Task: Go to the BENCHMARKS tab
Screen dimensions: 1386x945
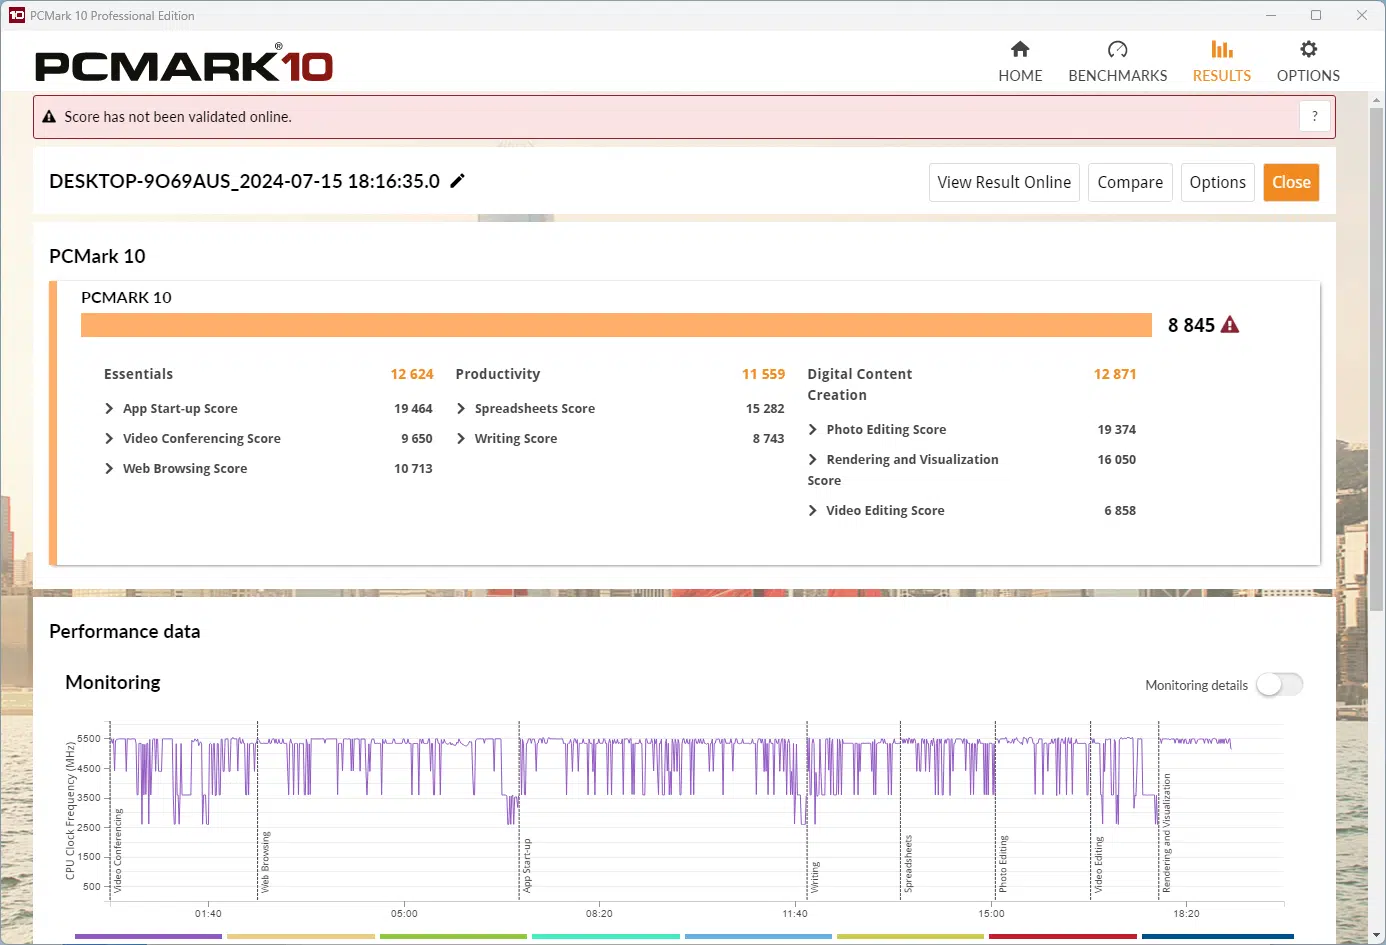Action: (1117, 62)
